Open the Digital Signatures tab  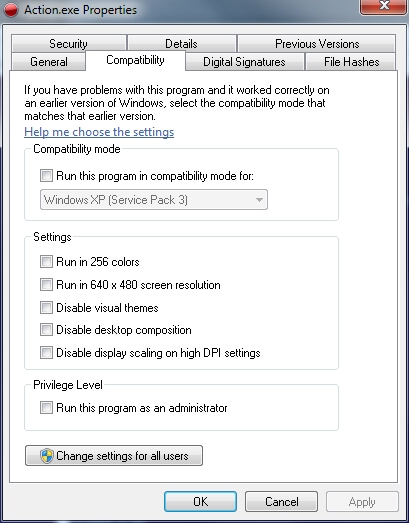point(244,62)
